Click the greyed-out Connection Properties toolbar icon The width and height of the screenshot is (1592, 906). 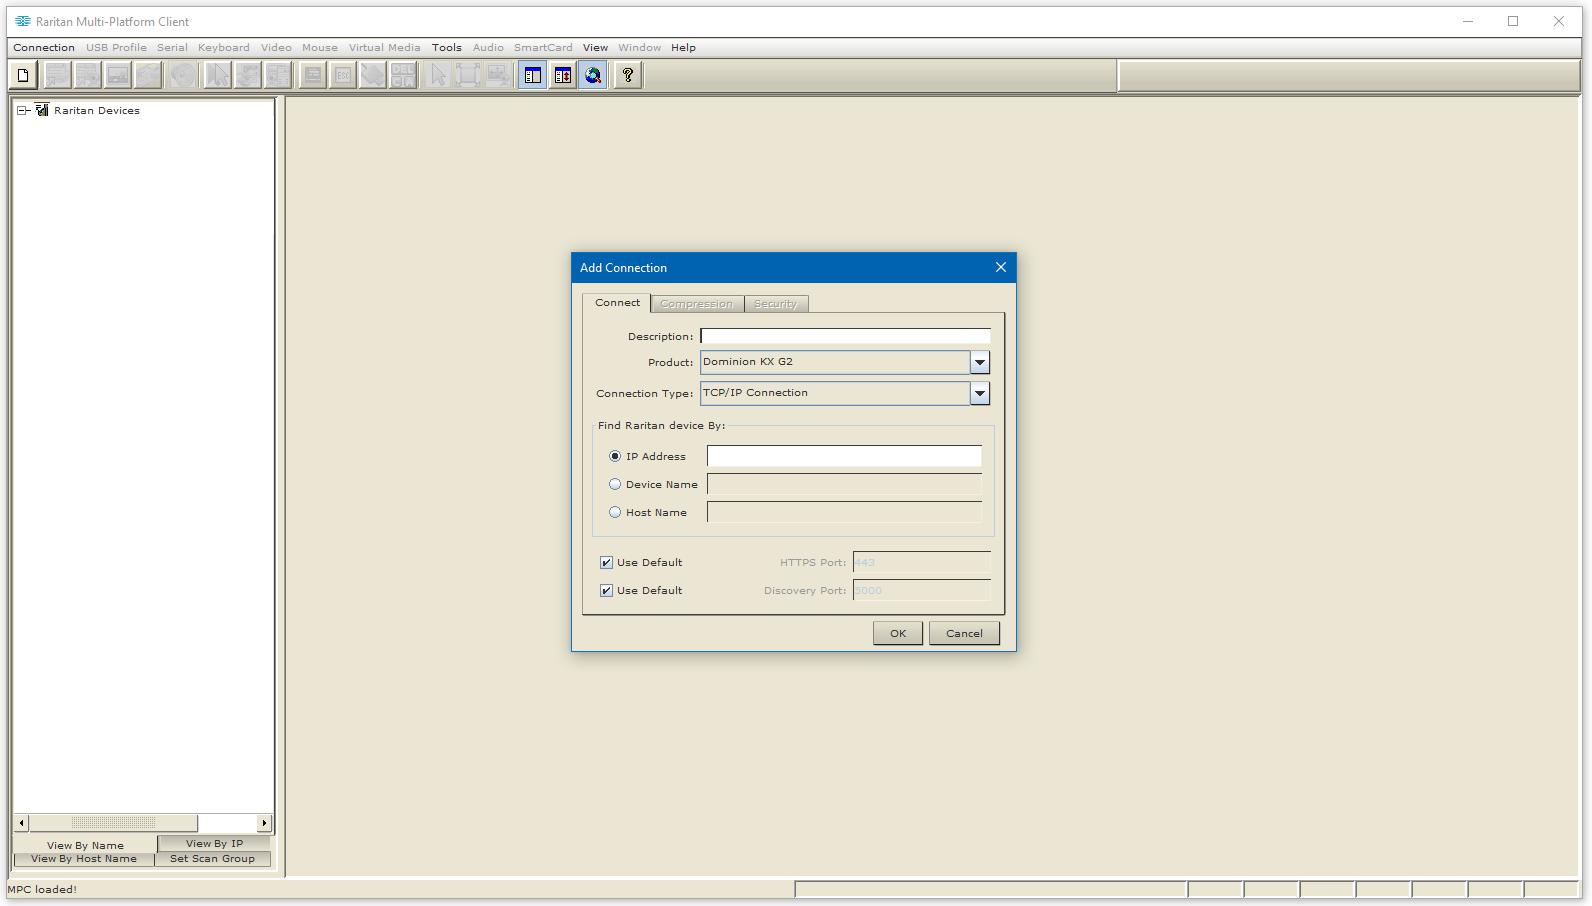57,75
